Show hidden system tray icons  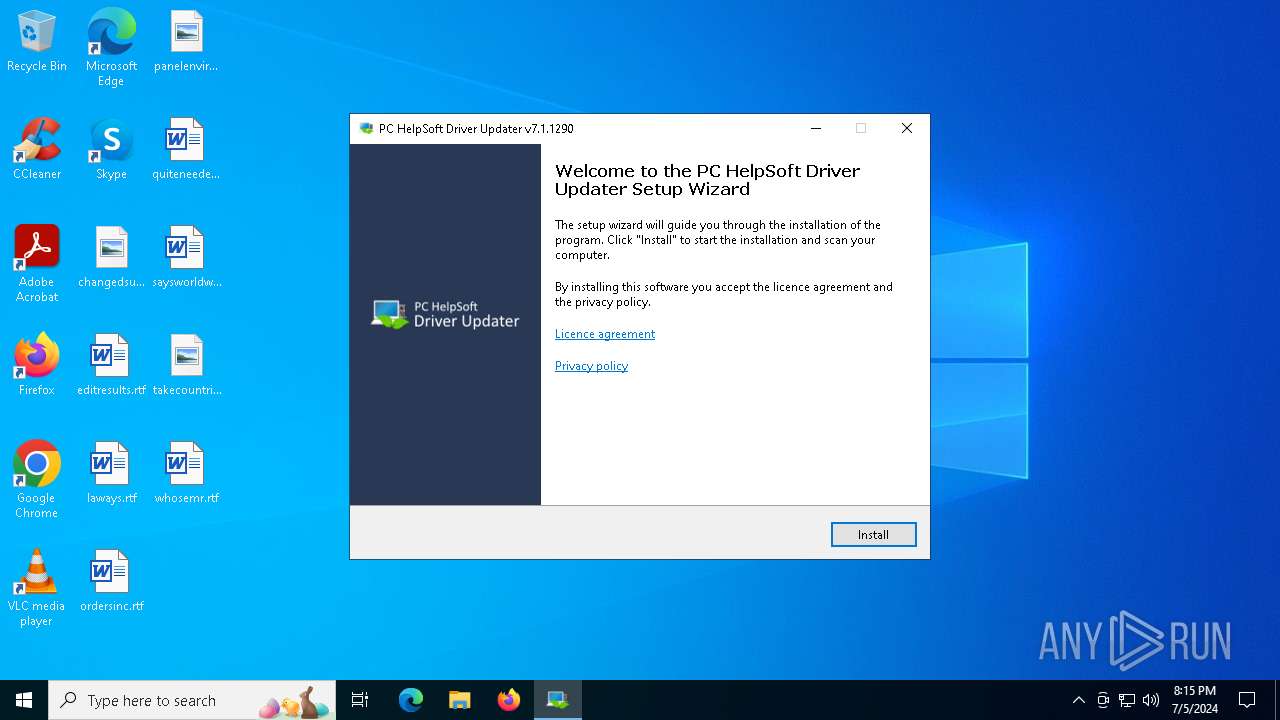tap(1078, 700)
